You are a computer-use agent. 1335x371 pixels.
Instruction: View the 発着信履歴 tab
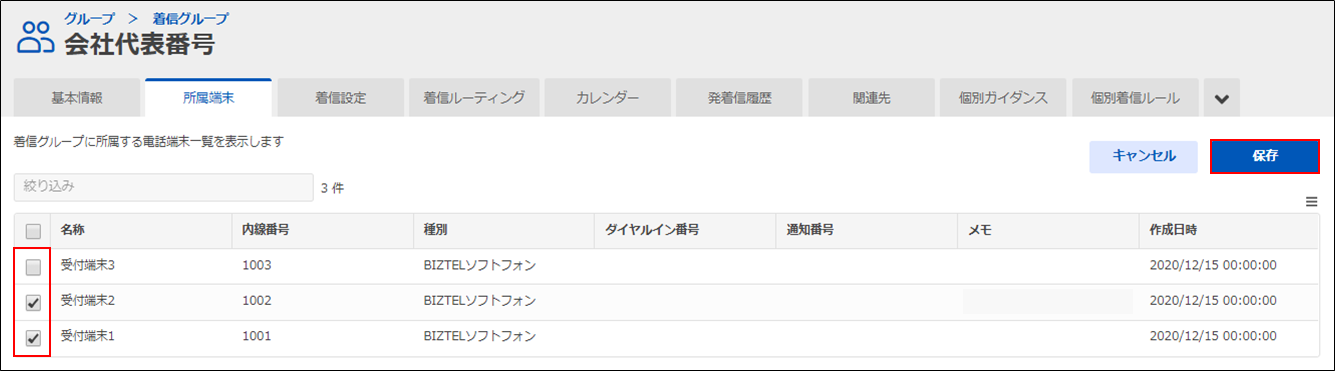click(739, 98)
